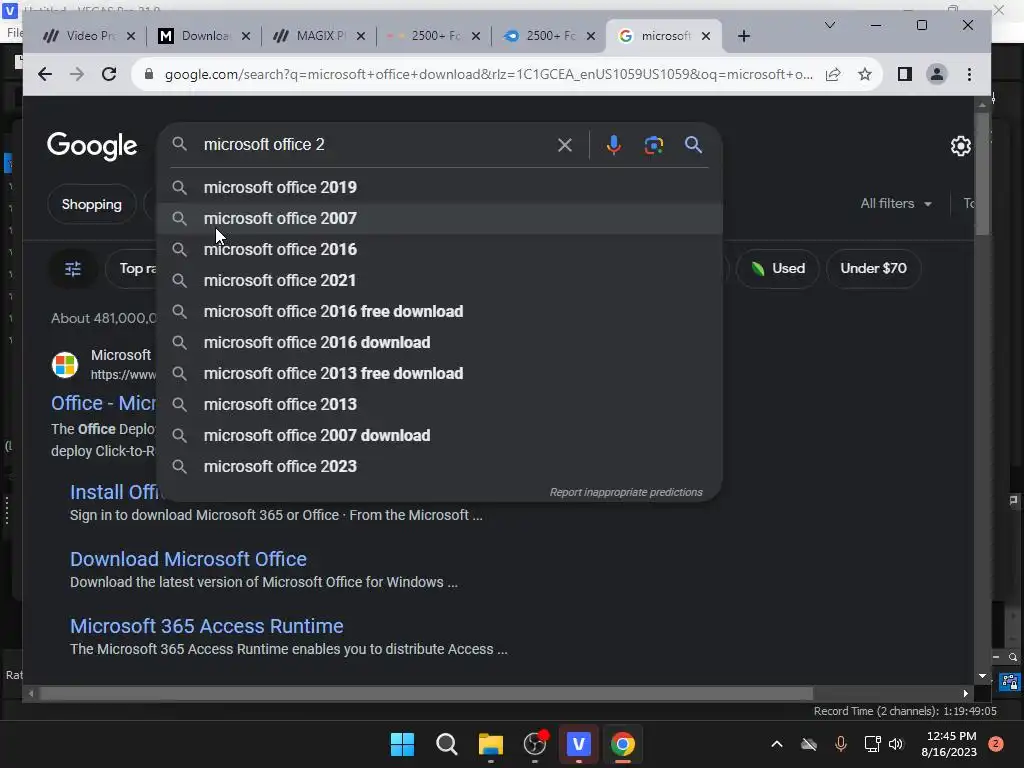Switch to the Download tab
This screenshot has width=1024, height=768.
[204, 36]
